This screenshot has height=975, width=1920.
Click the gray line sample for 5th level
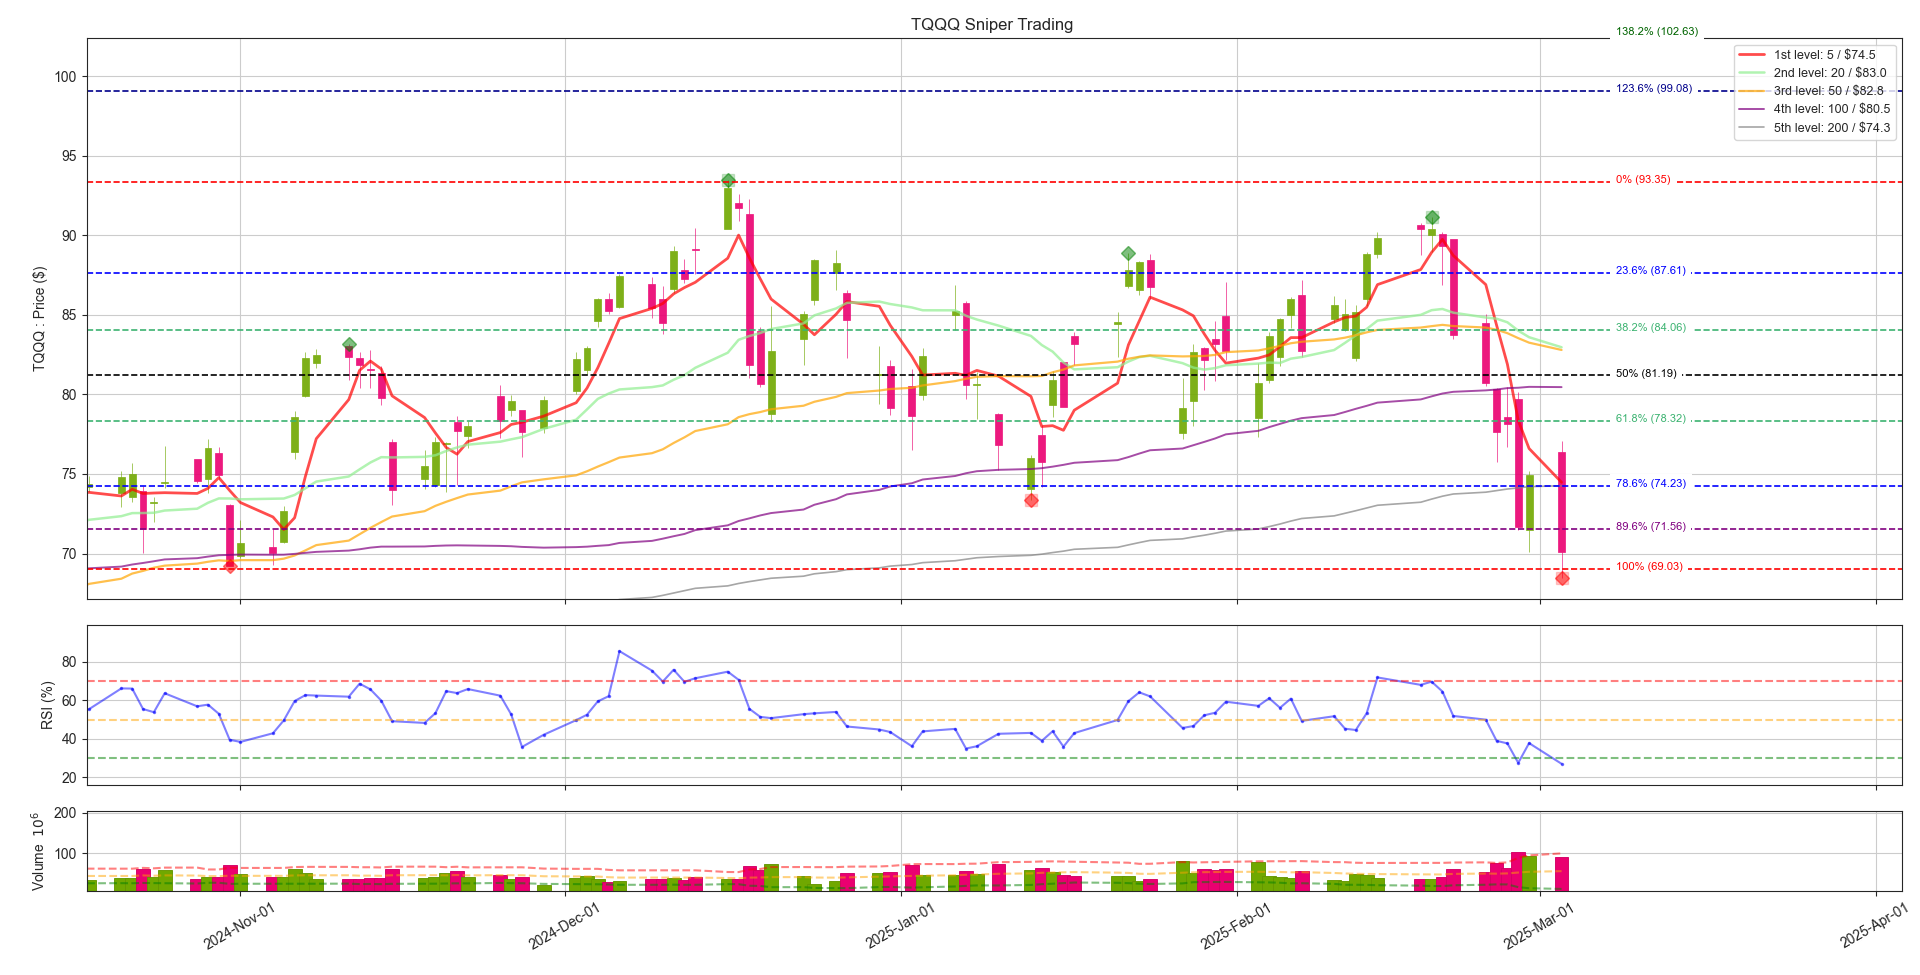point(1753,127)
